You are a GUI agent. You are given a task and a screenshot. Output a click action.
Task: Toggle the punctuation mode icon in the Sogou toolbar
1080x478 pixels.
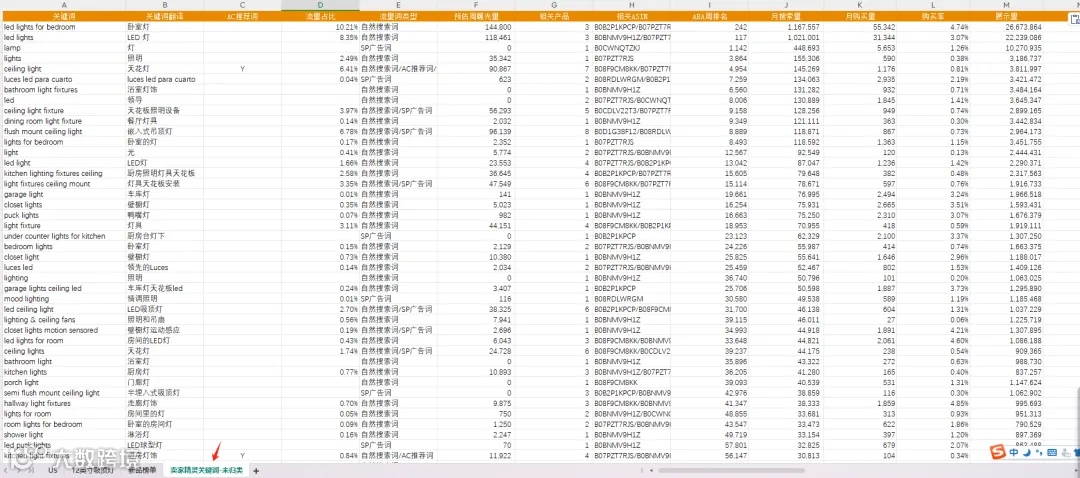(x=1038, y=453)
